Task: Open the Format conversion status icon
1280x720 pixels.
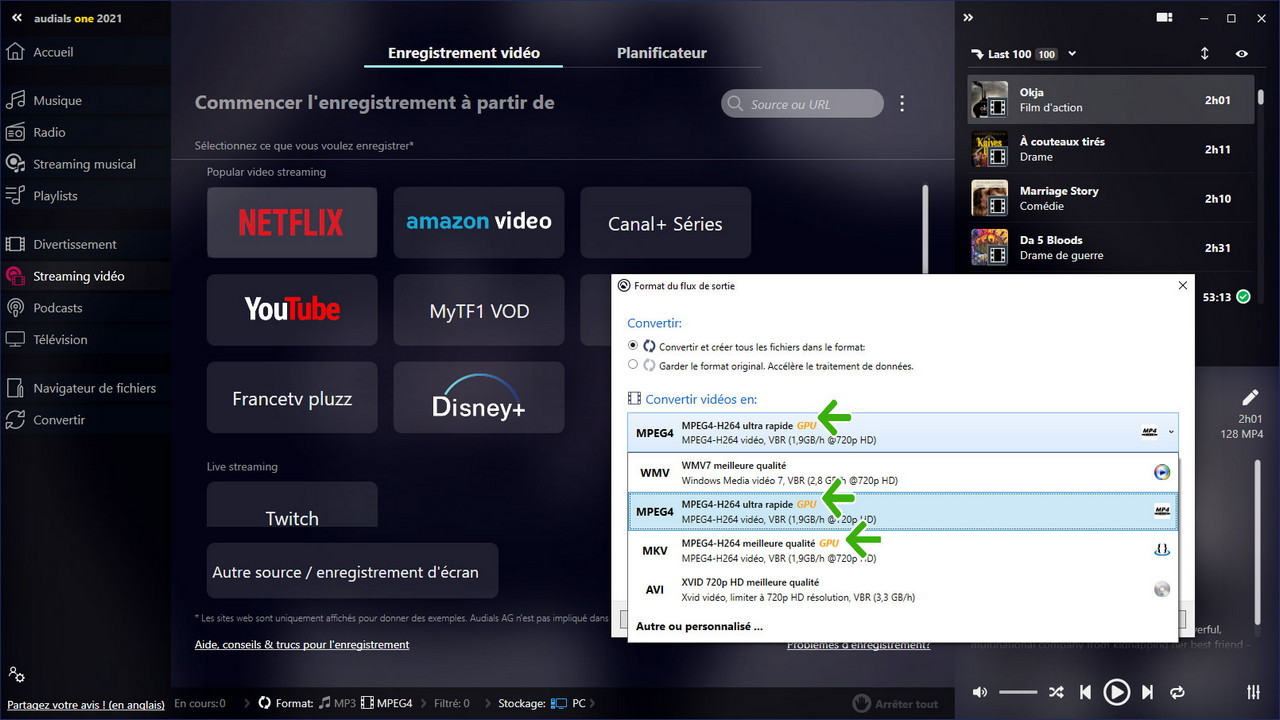Action: [x=264, y=703]
